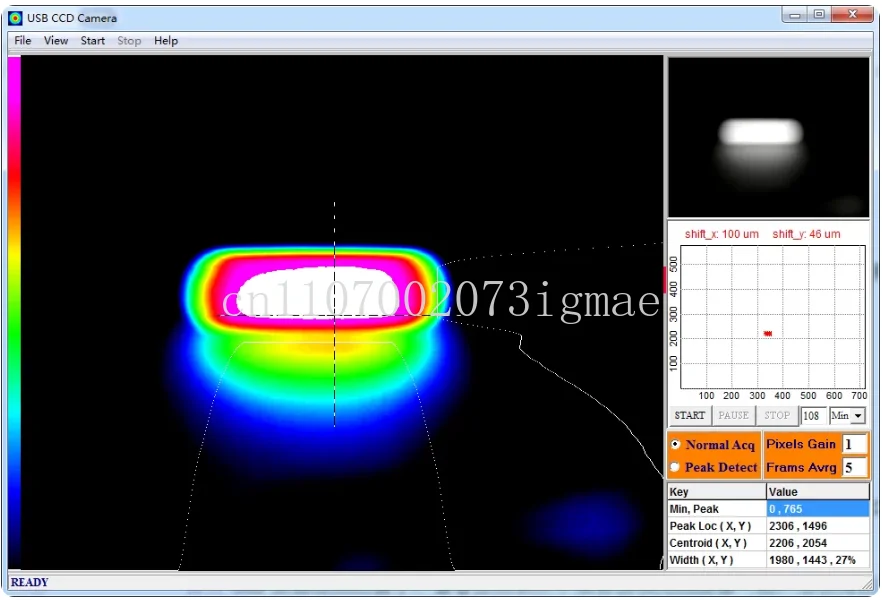
Task: Open the Help menu
Action: 165,40
